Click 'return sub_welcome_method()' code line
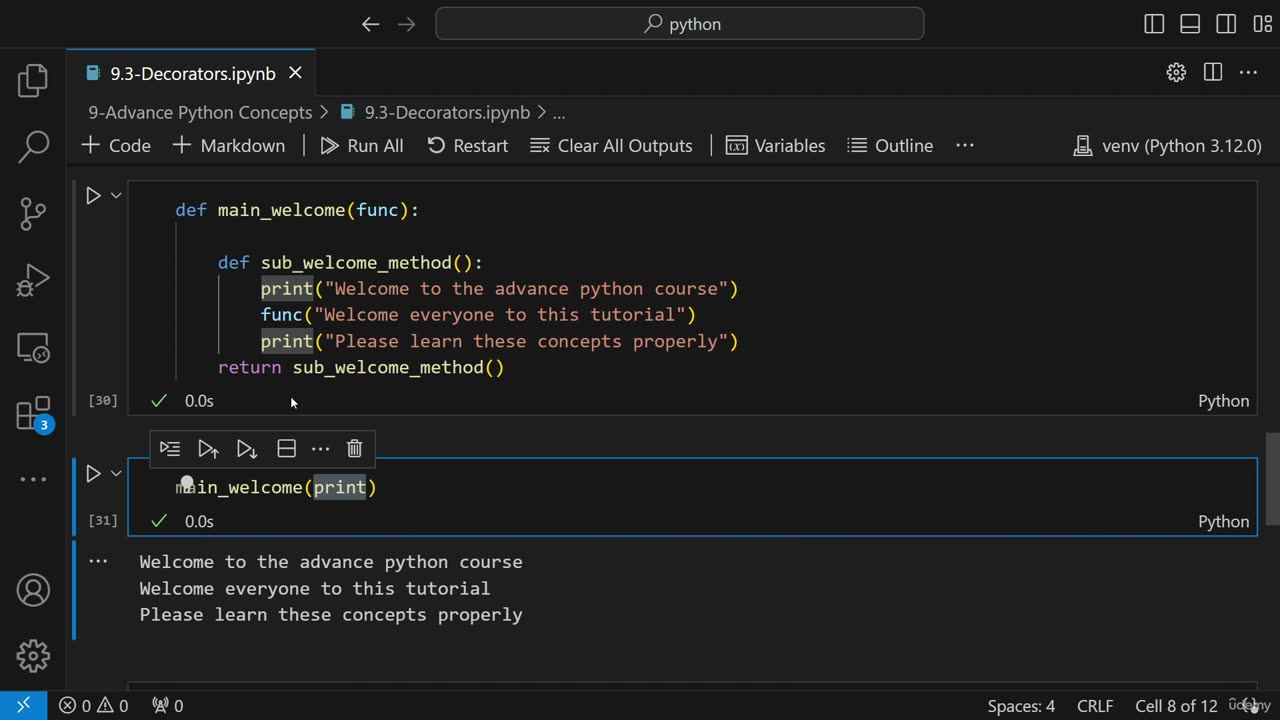The image size is (1280, 720). [361, 368]
